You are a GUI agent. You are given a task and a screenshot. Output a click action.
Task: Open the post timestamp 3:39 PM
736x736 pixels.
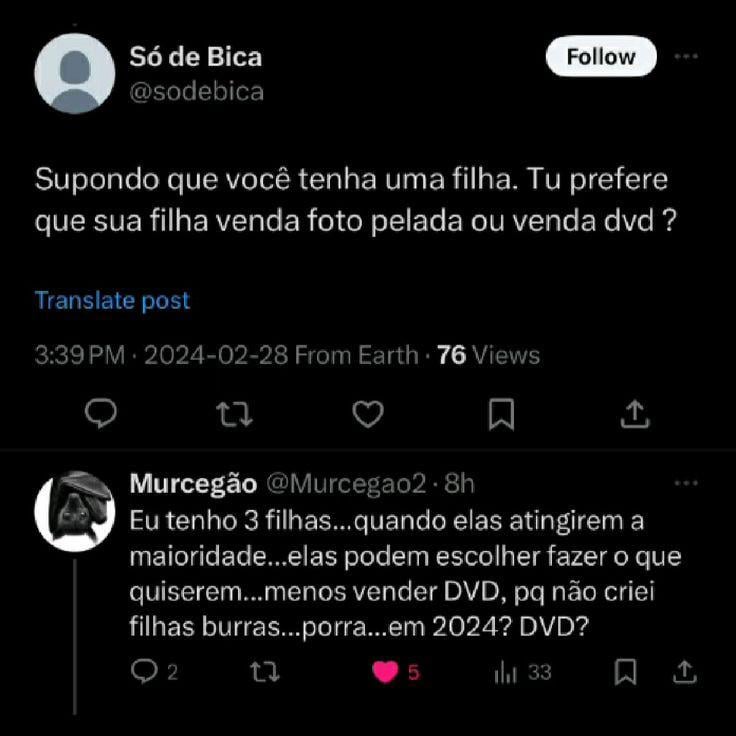(x=78, y=355)
